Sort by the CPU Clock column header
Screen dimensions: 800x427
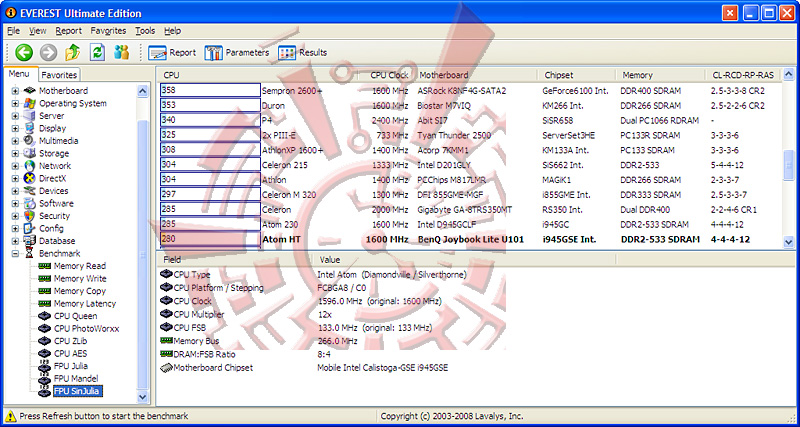point(387,75)
